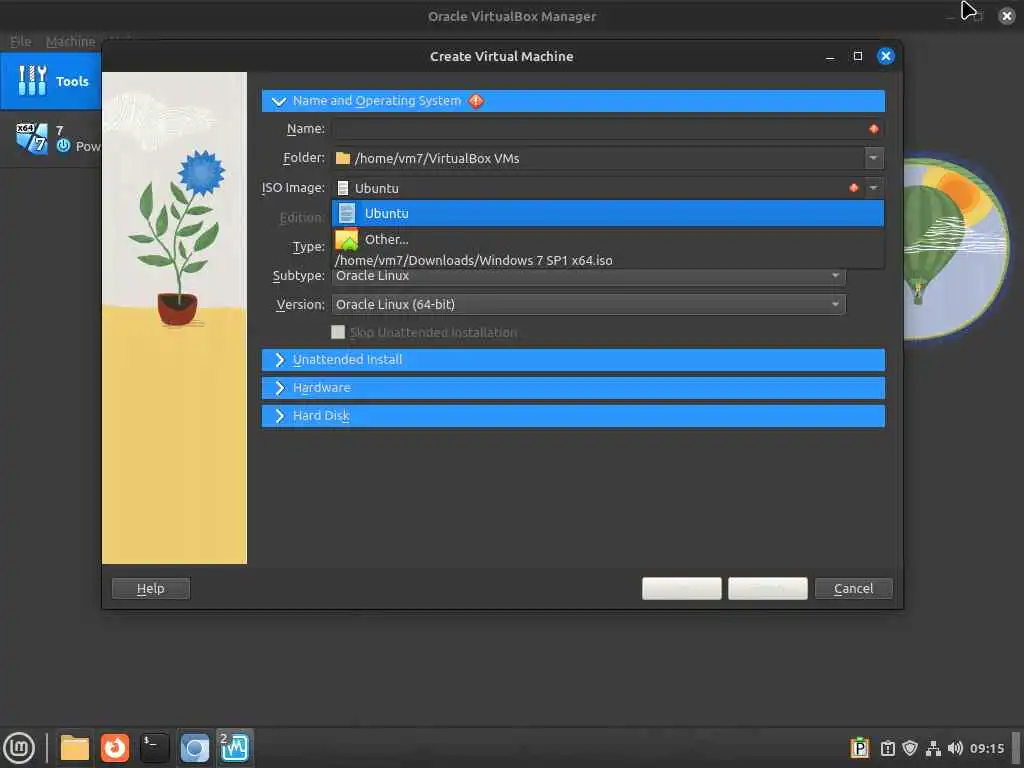Image resolution: width=1024 pixels, height=768 pixels.
Task: Open the Version Oracle Linux (64-bit) combo box
Action: tap(588, 304)
